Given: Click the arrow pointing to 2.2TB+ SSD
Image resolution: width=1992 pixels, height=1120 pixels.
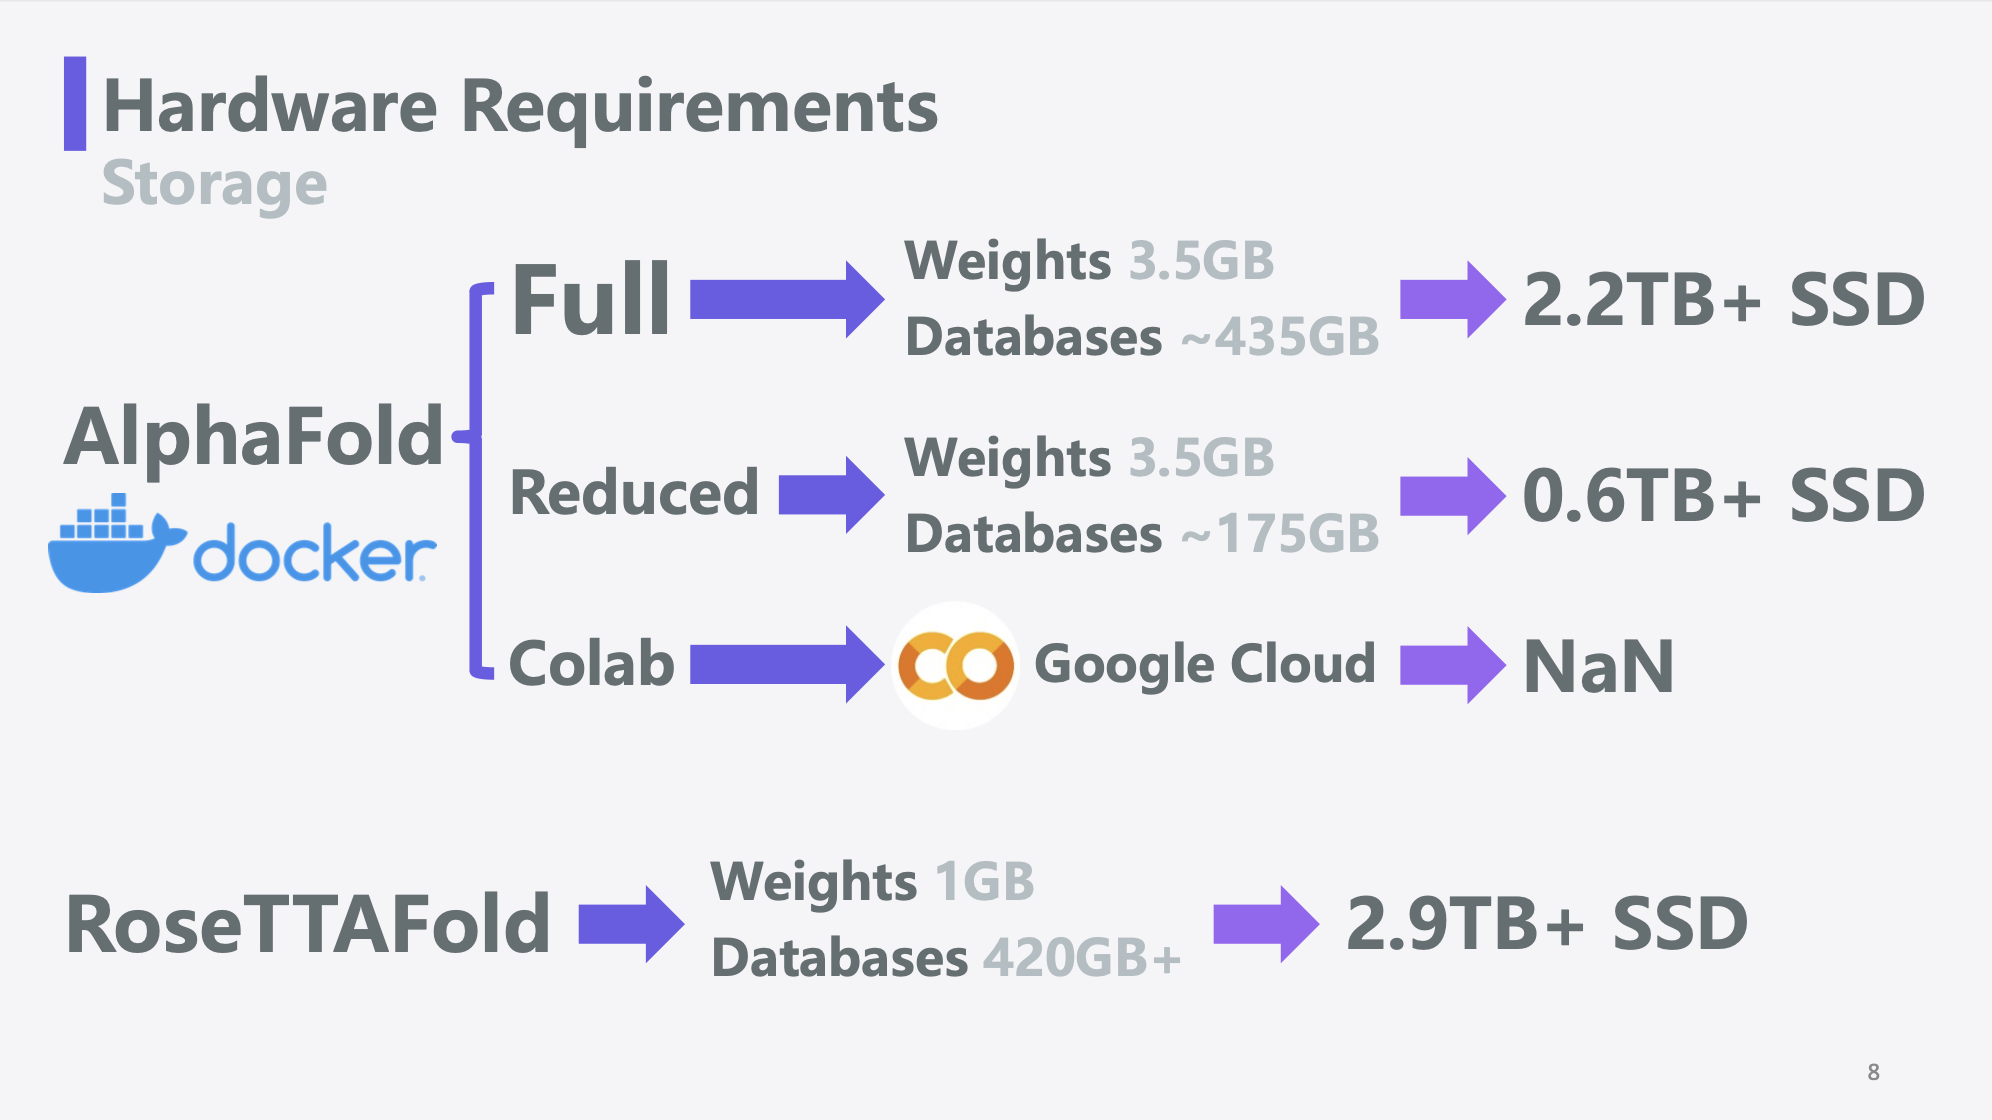Looking at the screenshot, I should point(1452,299).
